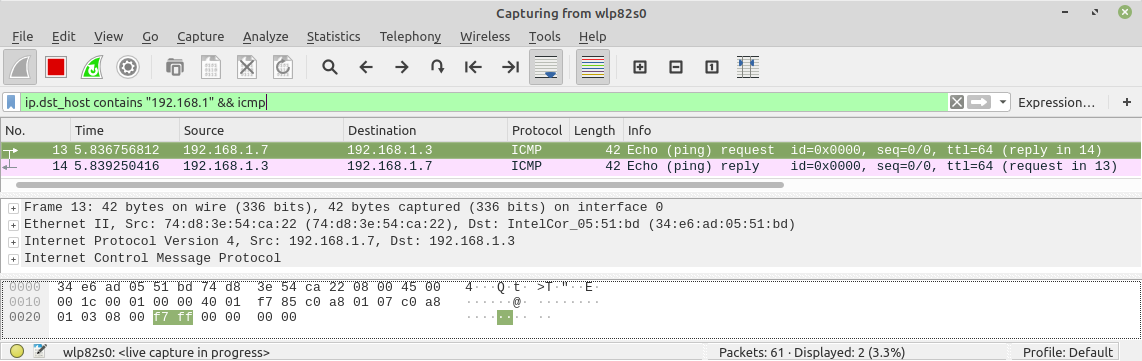Open the recent filters dropdown arrow
The height and width of the screenshot is (361, 1142).
click(1003, 103)
